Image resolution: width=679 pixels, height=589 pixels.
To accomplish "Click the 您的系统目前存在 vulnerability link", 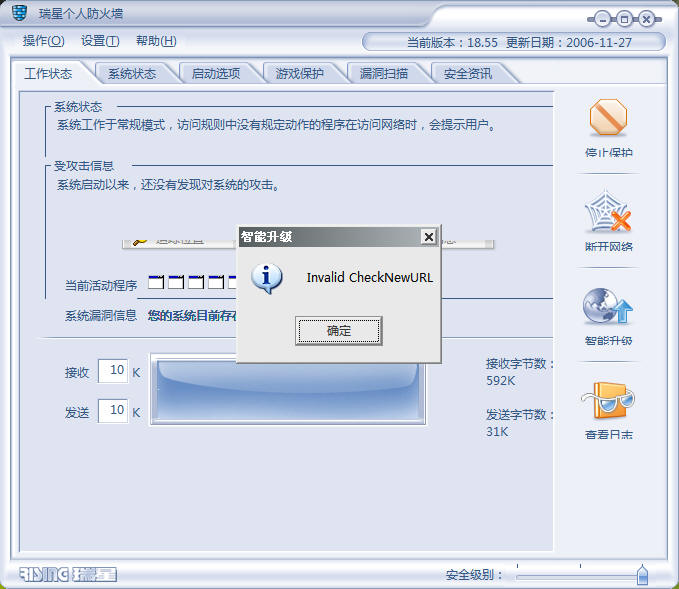I will click(192, 316).
